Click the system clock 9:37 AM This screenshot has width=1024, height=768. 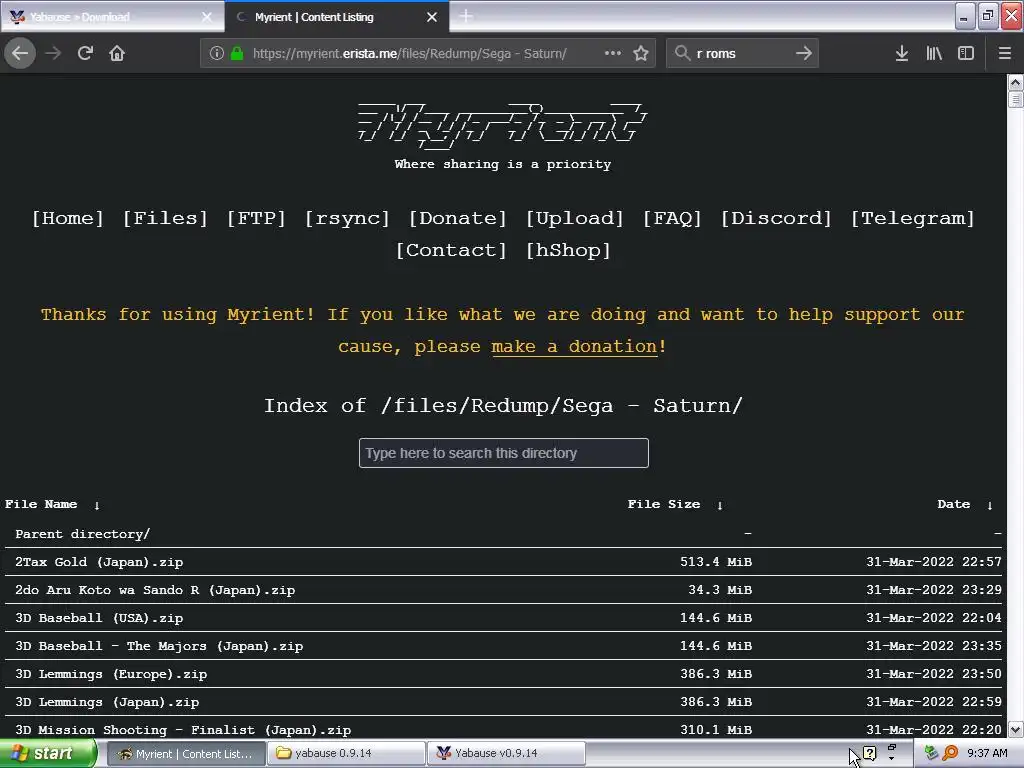(x=987, y=754)
